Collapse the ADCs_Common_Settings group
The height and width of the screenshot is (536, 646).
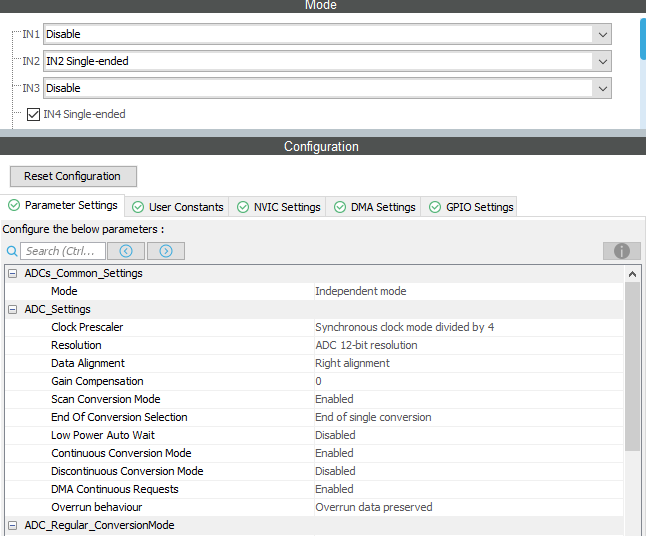click(13, 274)
